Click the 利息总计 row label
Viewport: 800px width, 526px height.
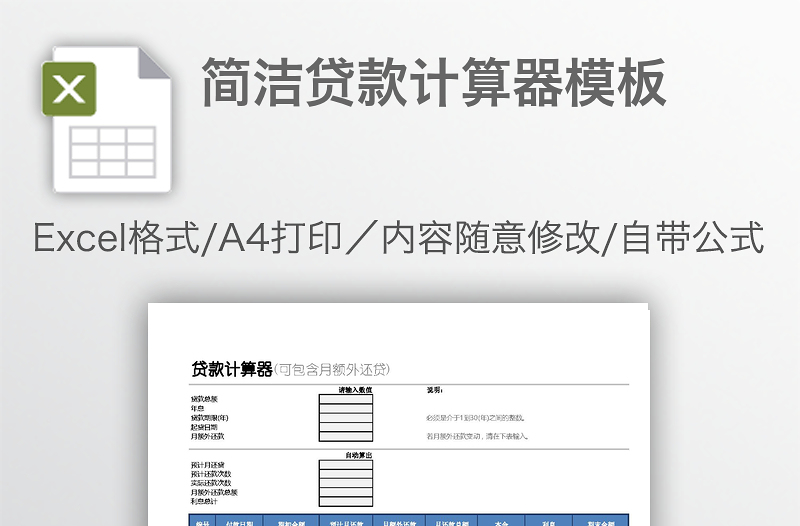point(204,502)
